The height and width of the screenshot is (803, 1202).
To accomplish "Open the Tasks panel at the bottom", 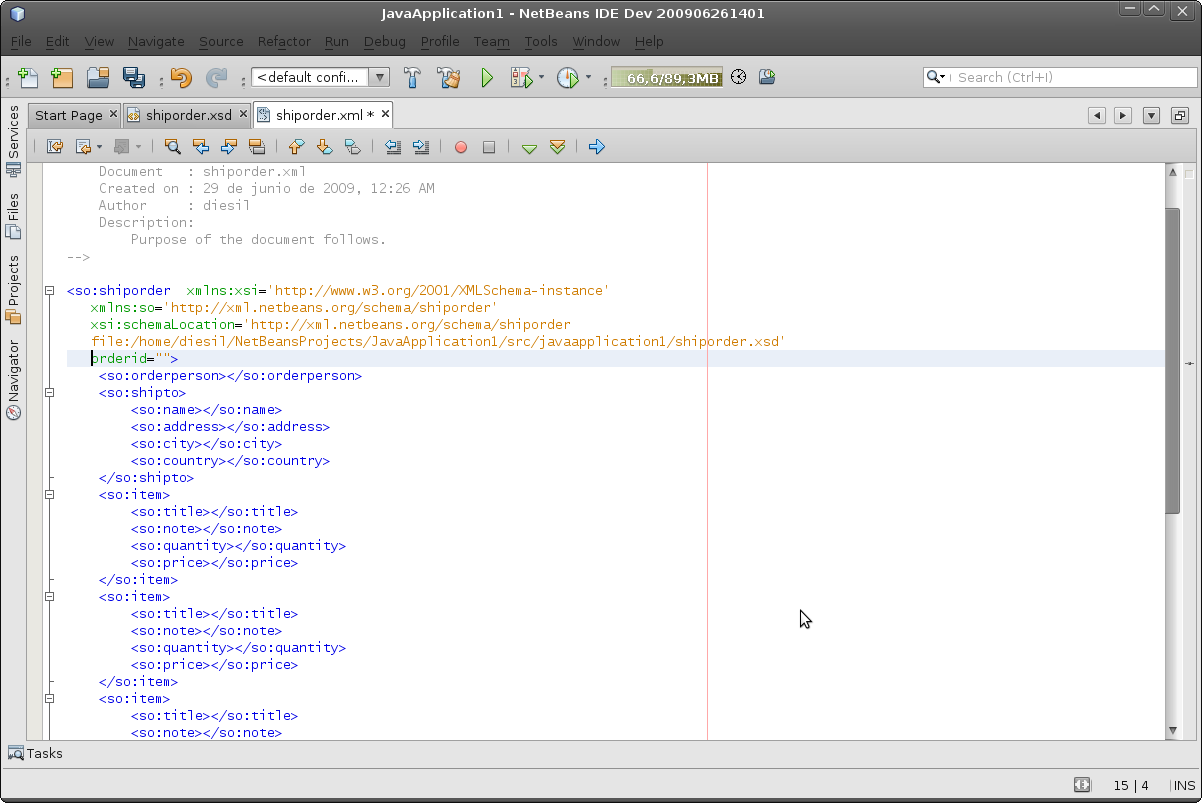I will [36, 753].
